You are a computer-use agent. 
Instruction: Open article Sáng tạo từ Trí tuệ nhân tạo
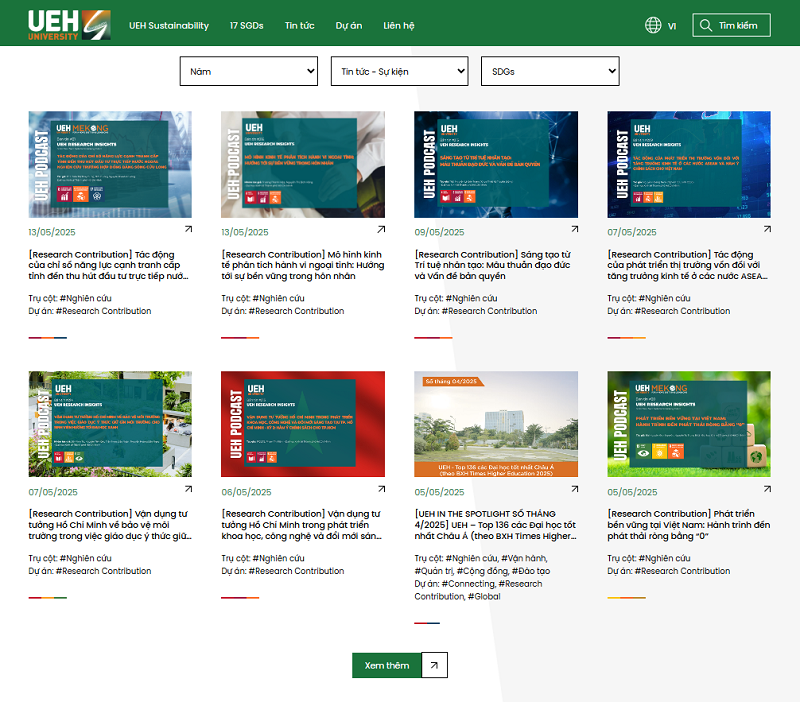point(492,265)
